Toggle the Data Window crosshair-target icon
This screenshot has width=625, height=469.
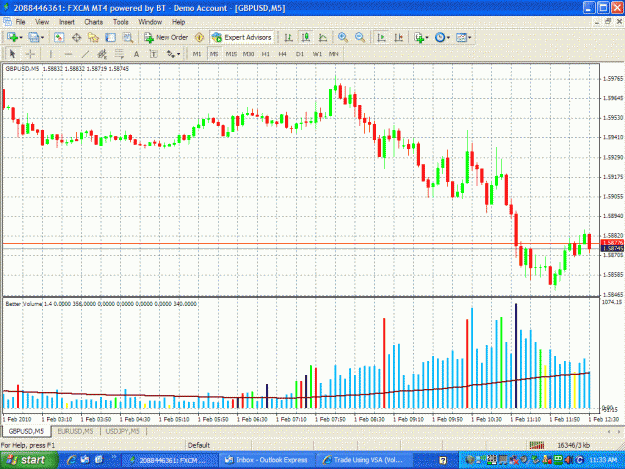click(x=77, y=37)
